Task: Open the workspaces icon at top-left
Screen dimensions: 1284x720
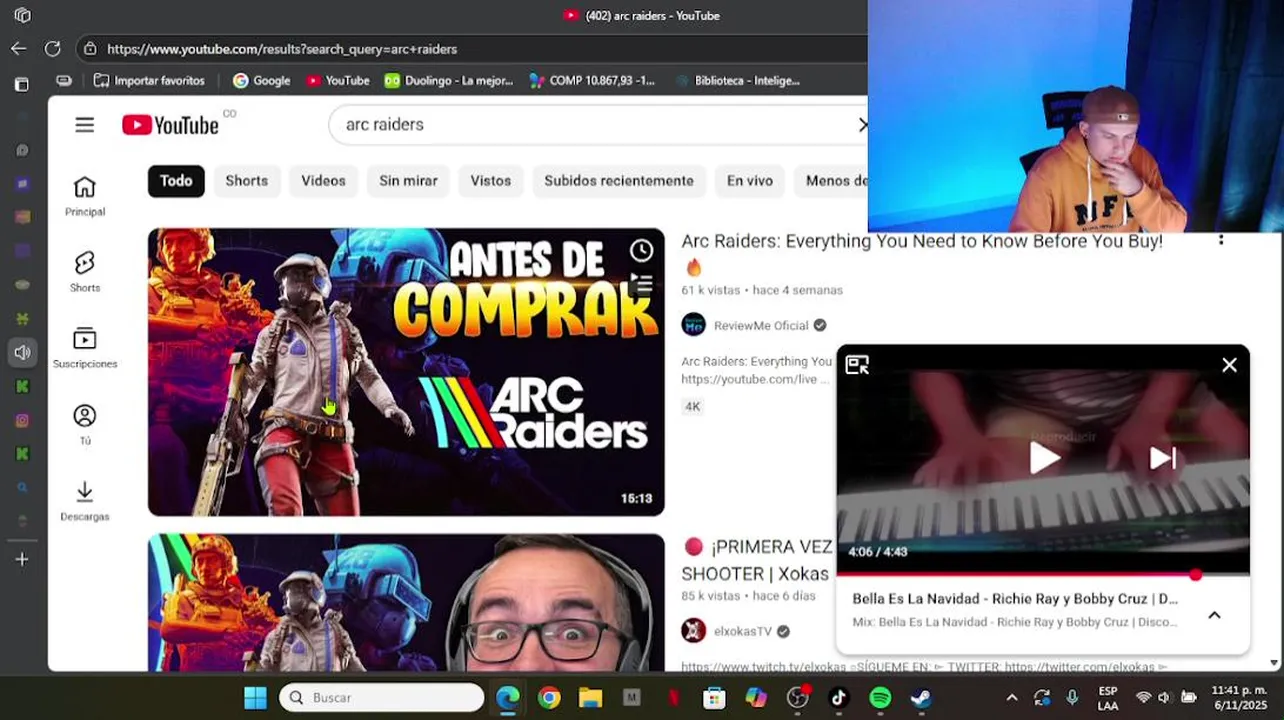Action: click(x=22, y=15)
